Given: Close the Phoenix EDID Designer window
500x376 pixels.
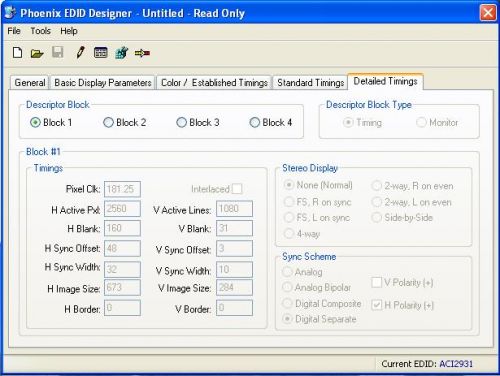Looking at the screenshot, I should 488,13.
